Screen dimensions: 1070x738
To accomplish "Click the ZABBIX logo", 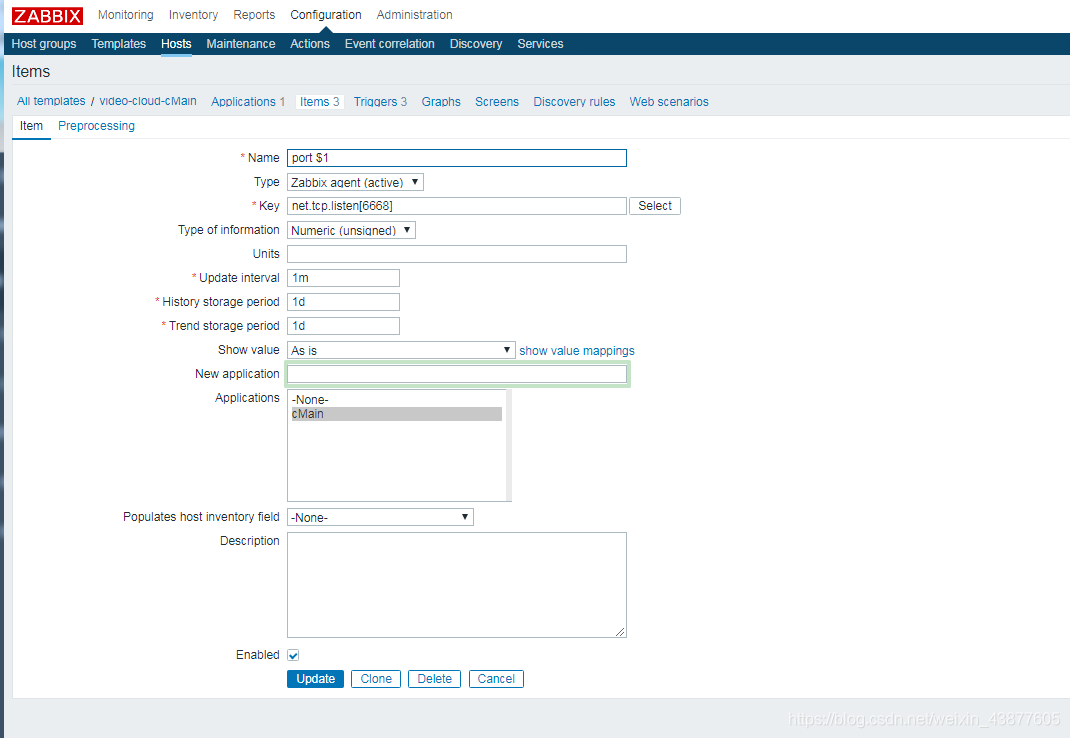I will pyautogui.click(x=47, y=16).
